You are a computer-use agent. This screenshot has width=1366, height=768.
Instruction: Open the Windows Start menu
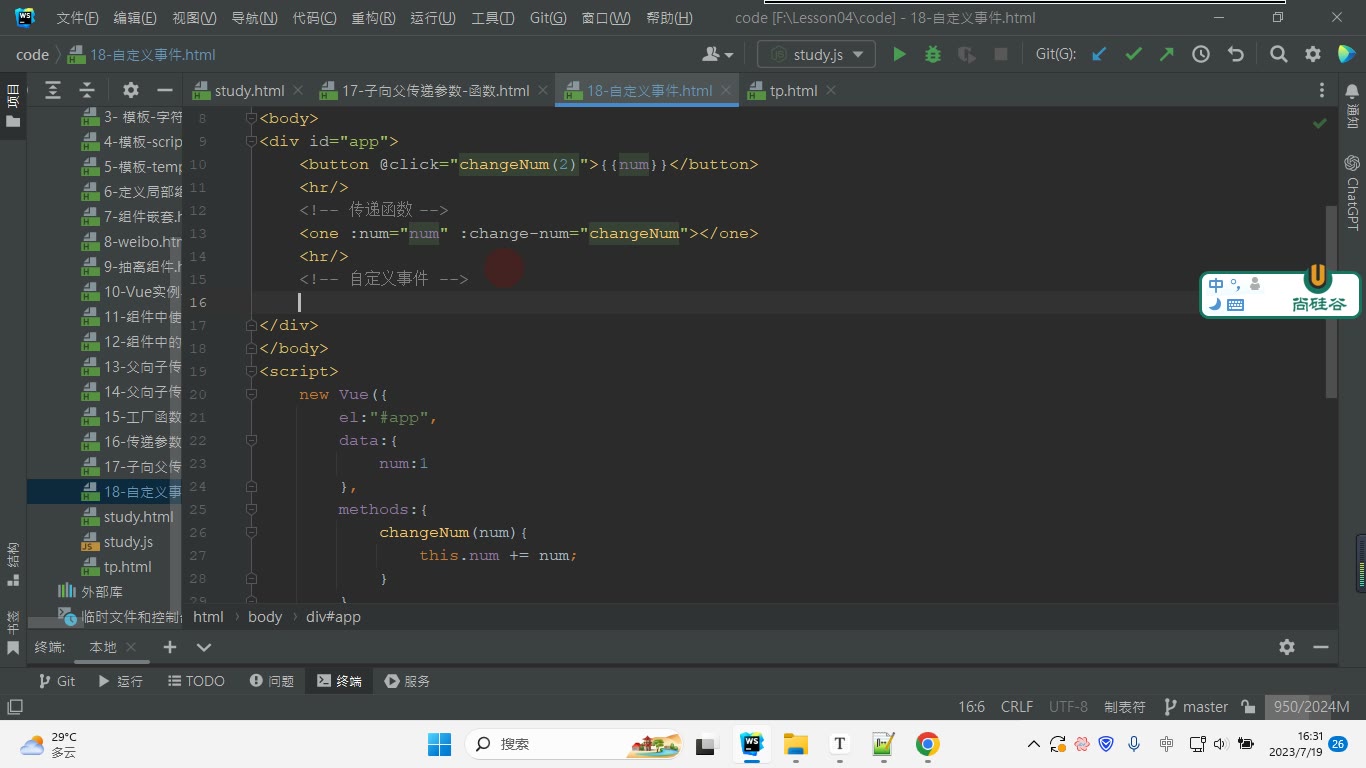pos(440,744)
